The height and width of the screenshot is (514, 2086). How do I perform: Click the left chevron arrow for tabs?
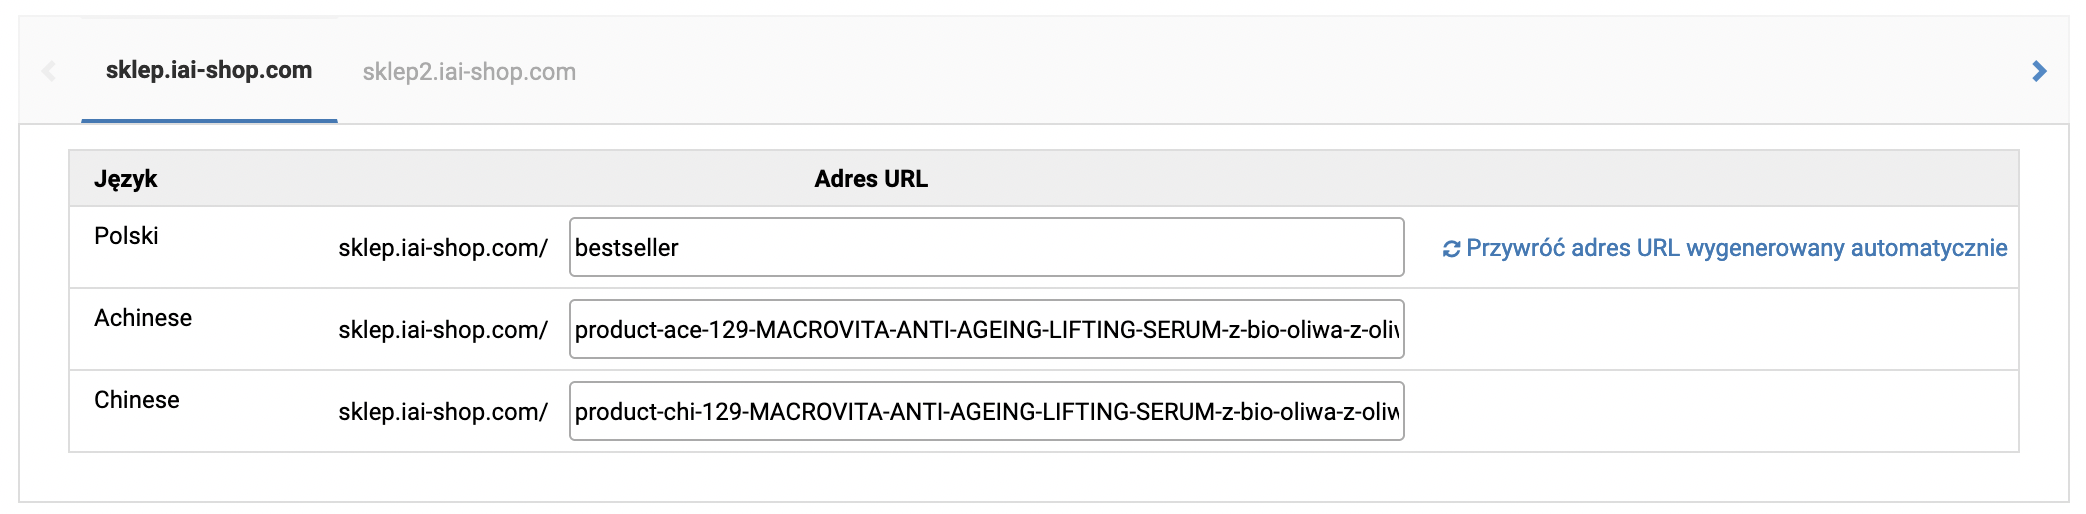[x=48, y=71]
